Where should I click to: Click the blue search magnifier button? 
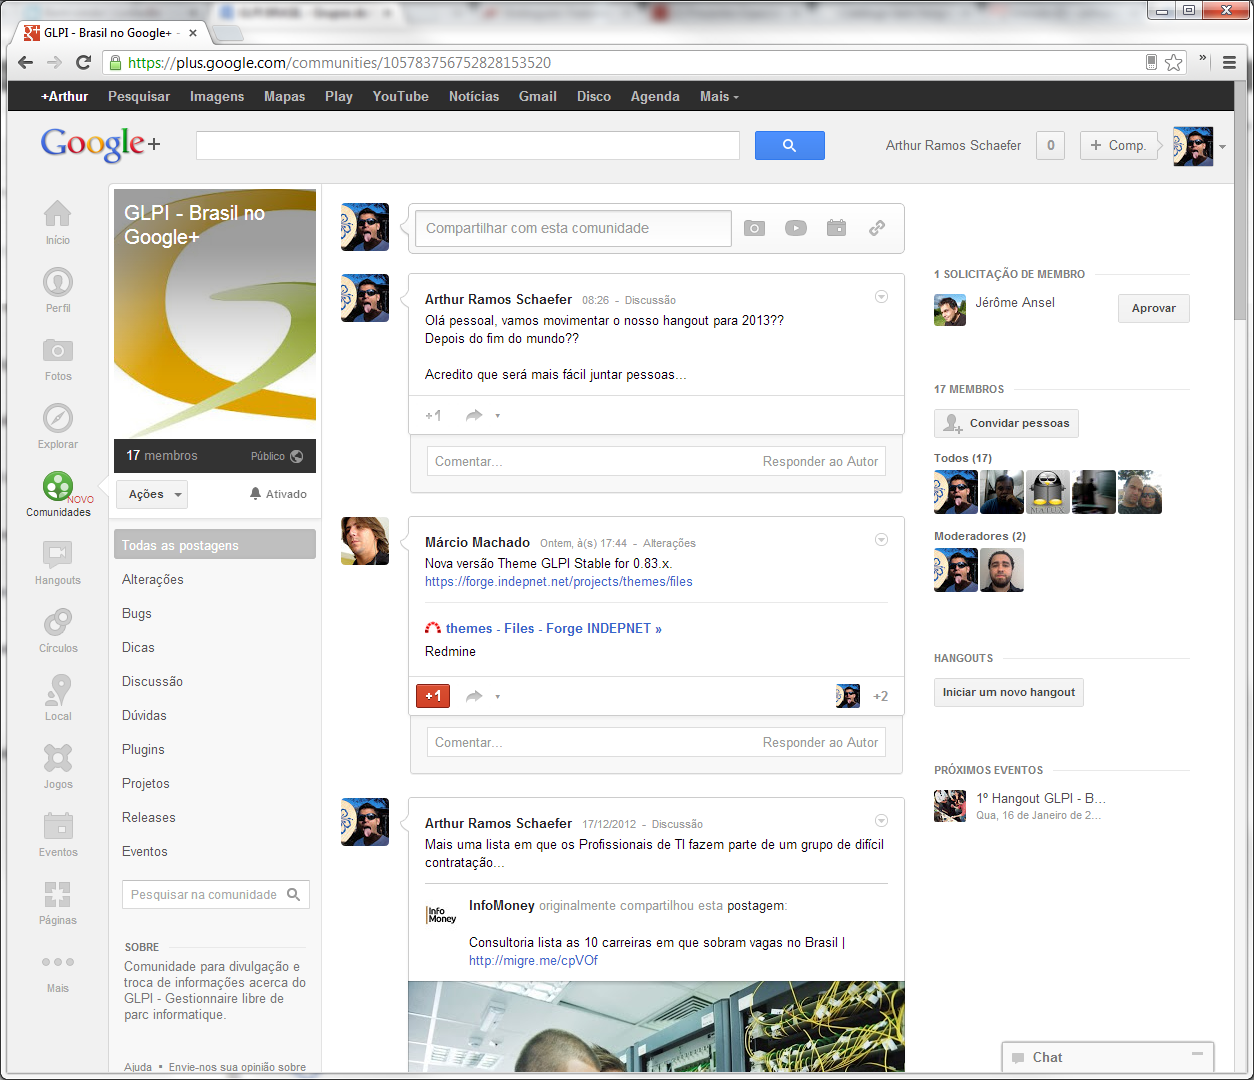(x=790, y=145)
